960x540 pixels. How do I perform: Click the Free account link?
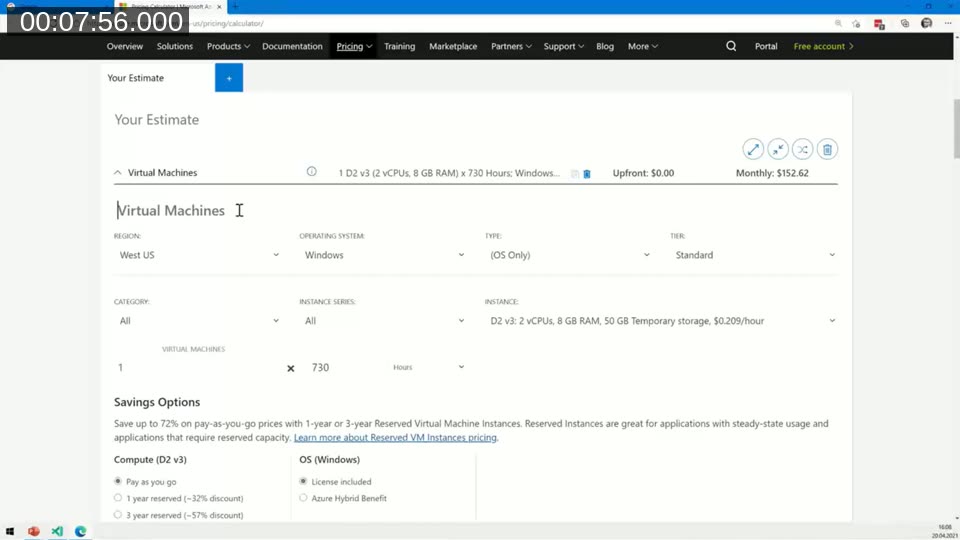[x=823, y=47]
